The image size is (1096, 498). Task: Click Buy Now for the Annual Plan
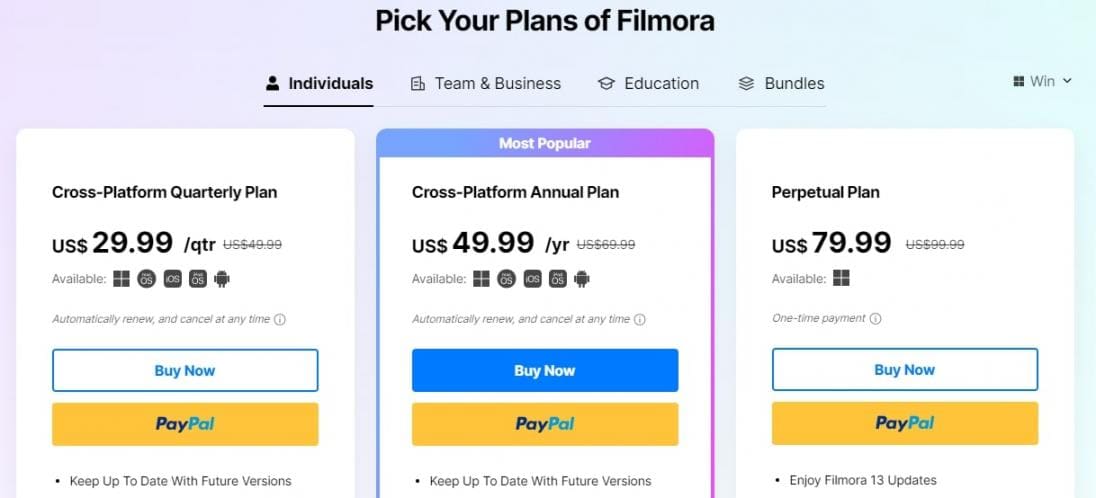point(545,370)
